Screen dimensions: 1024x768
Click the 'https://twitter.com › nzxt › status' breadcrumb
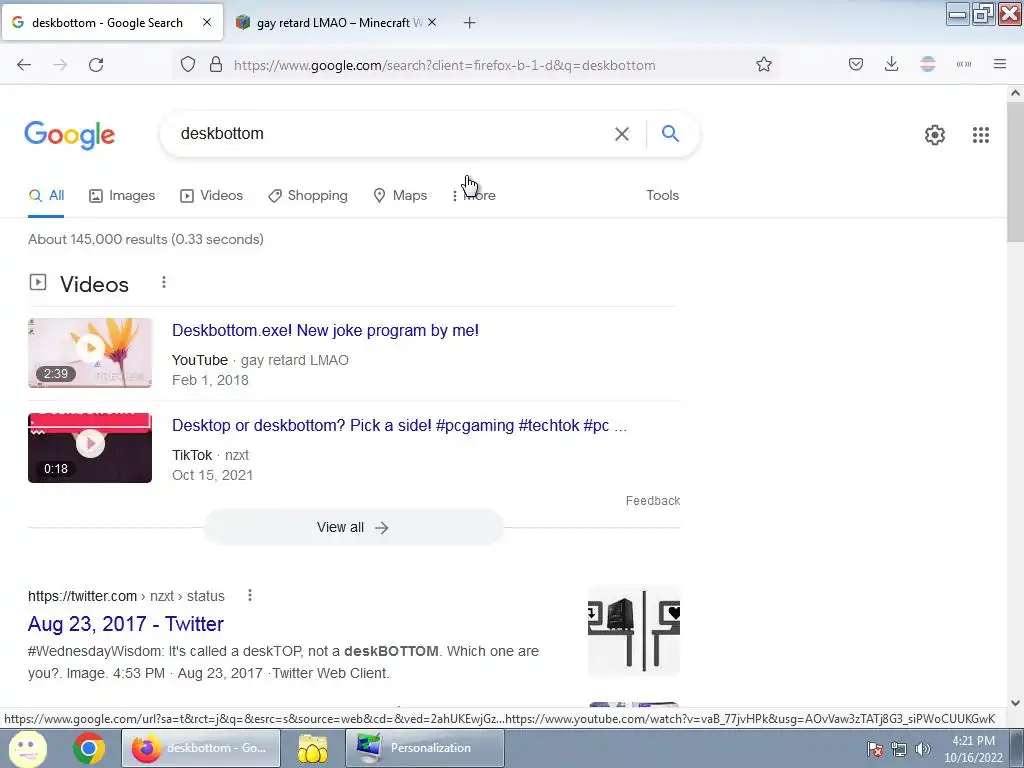click(126, 596)
